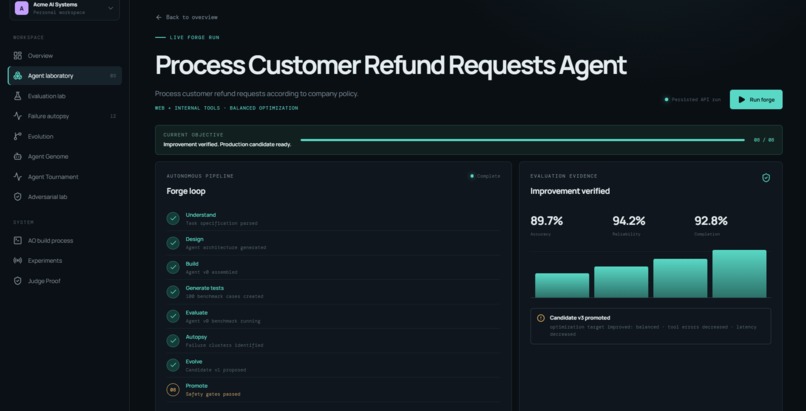Click the Improvement verified heading
The height and width of the screenshot is (411, 806).
pyautogui.click(x=570, y=191)
